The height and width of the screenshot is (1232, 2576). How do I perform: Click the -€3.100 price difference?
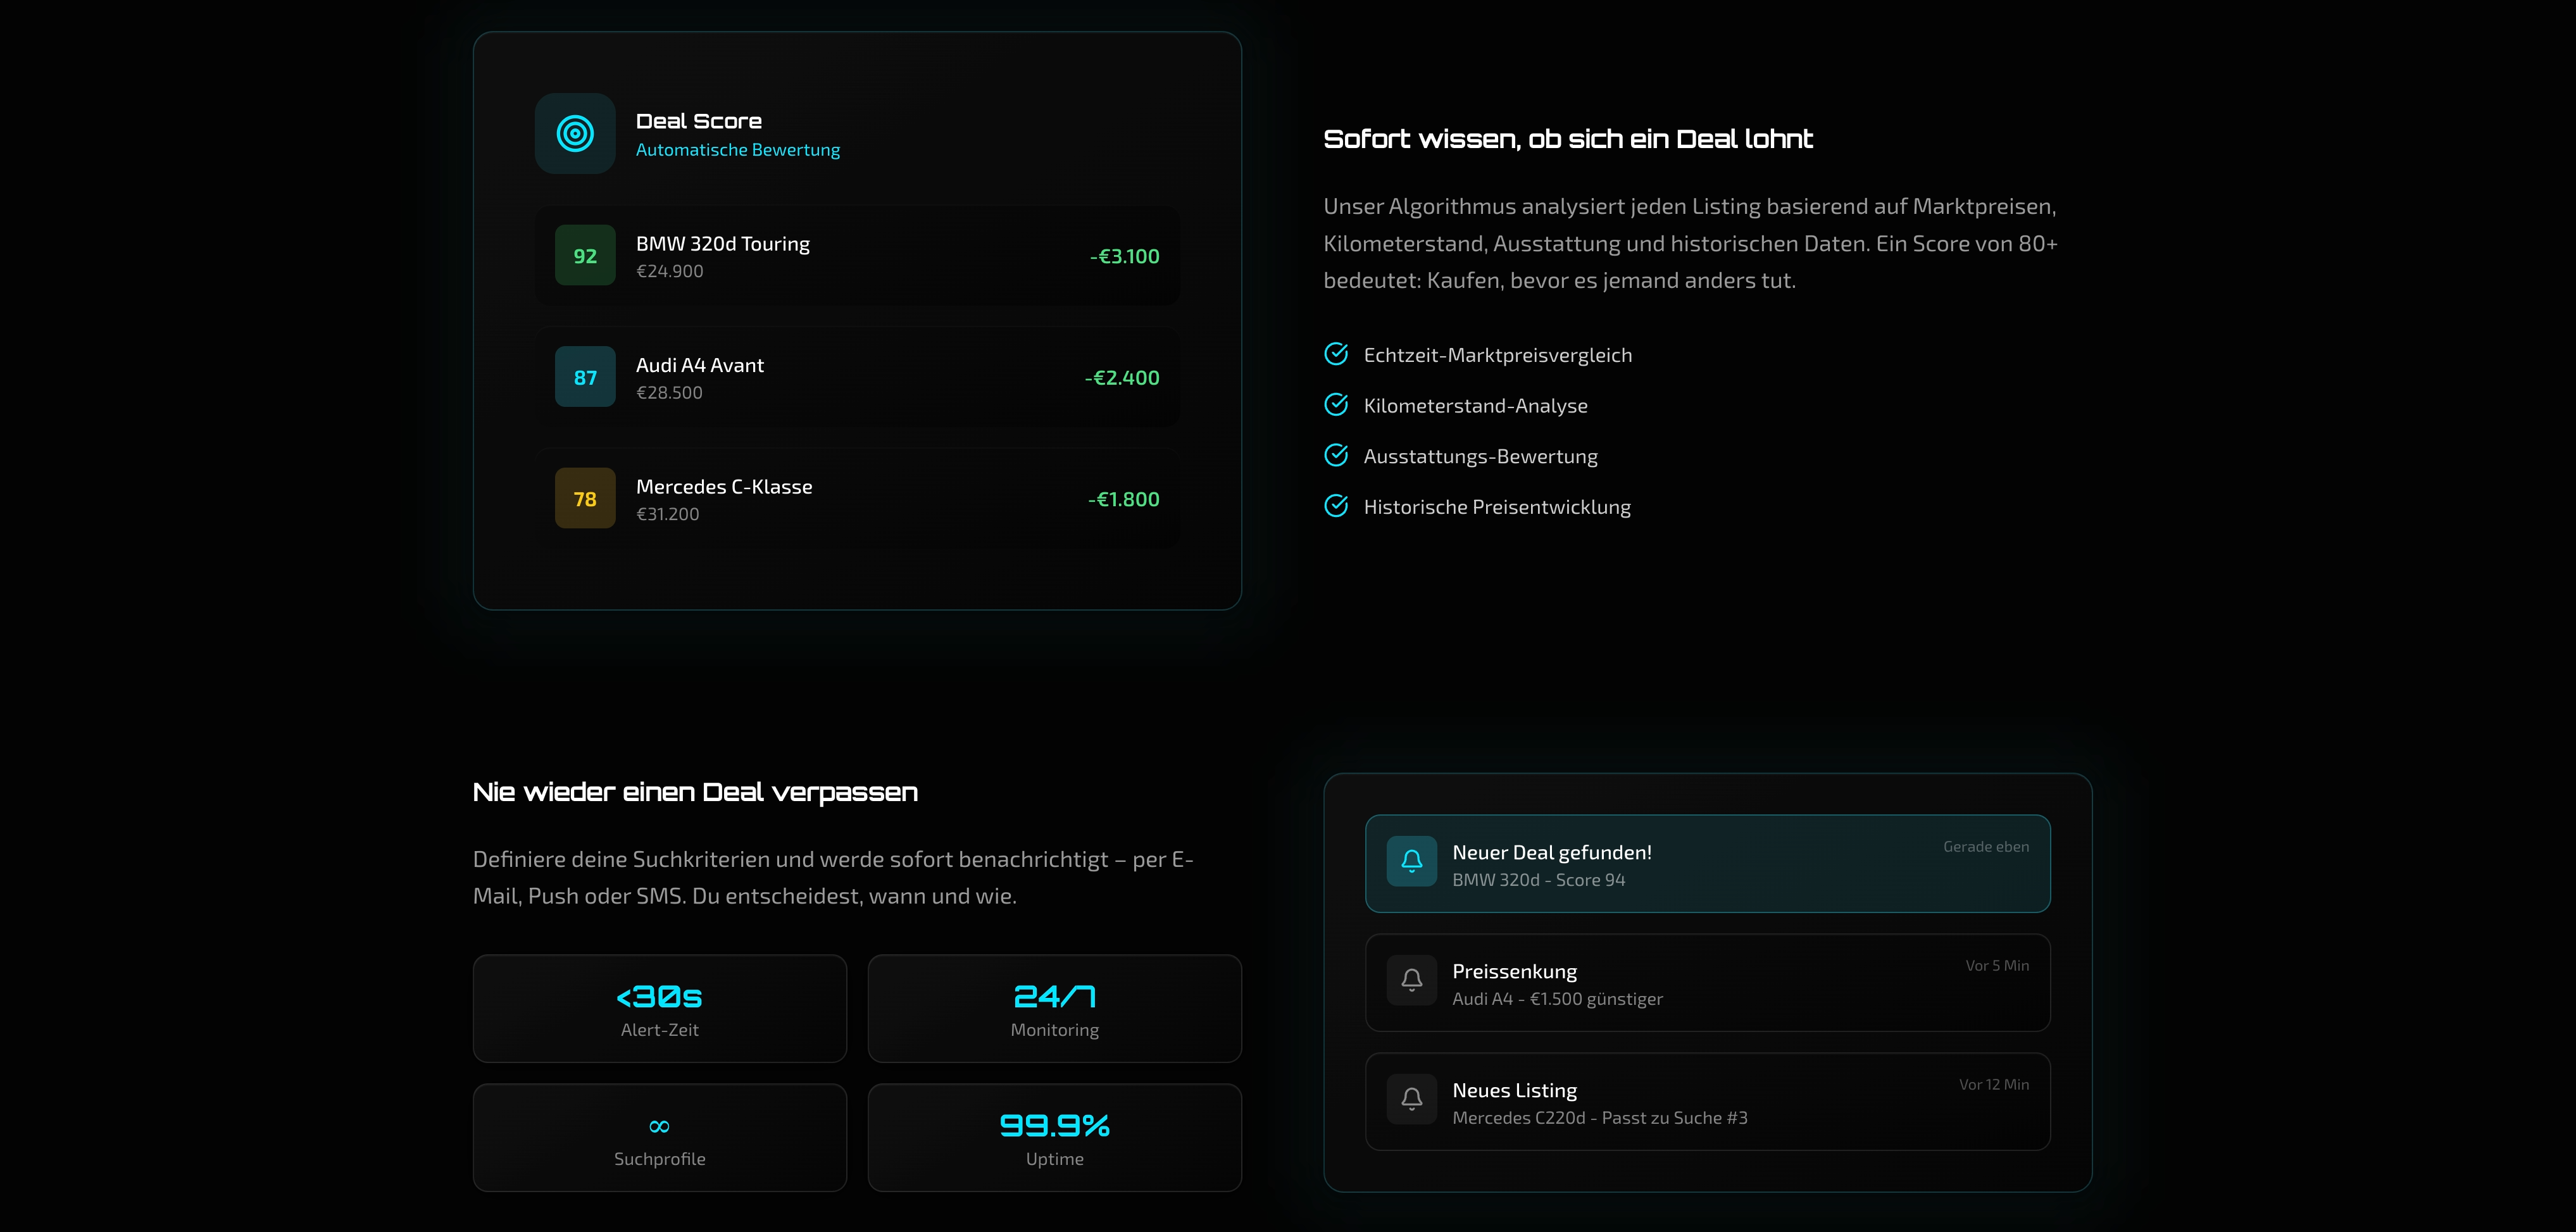[x=1125, y=256]
